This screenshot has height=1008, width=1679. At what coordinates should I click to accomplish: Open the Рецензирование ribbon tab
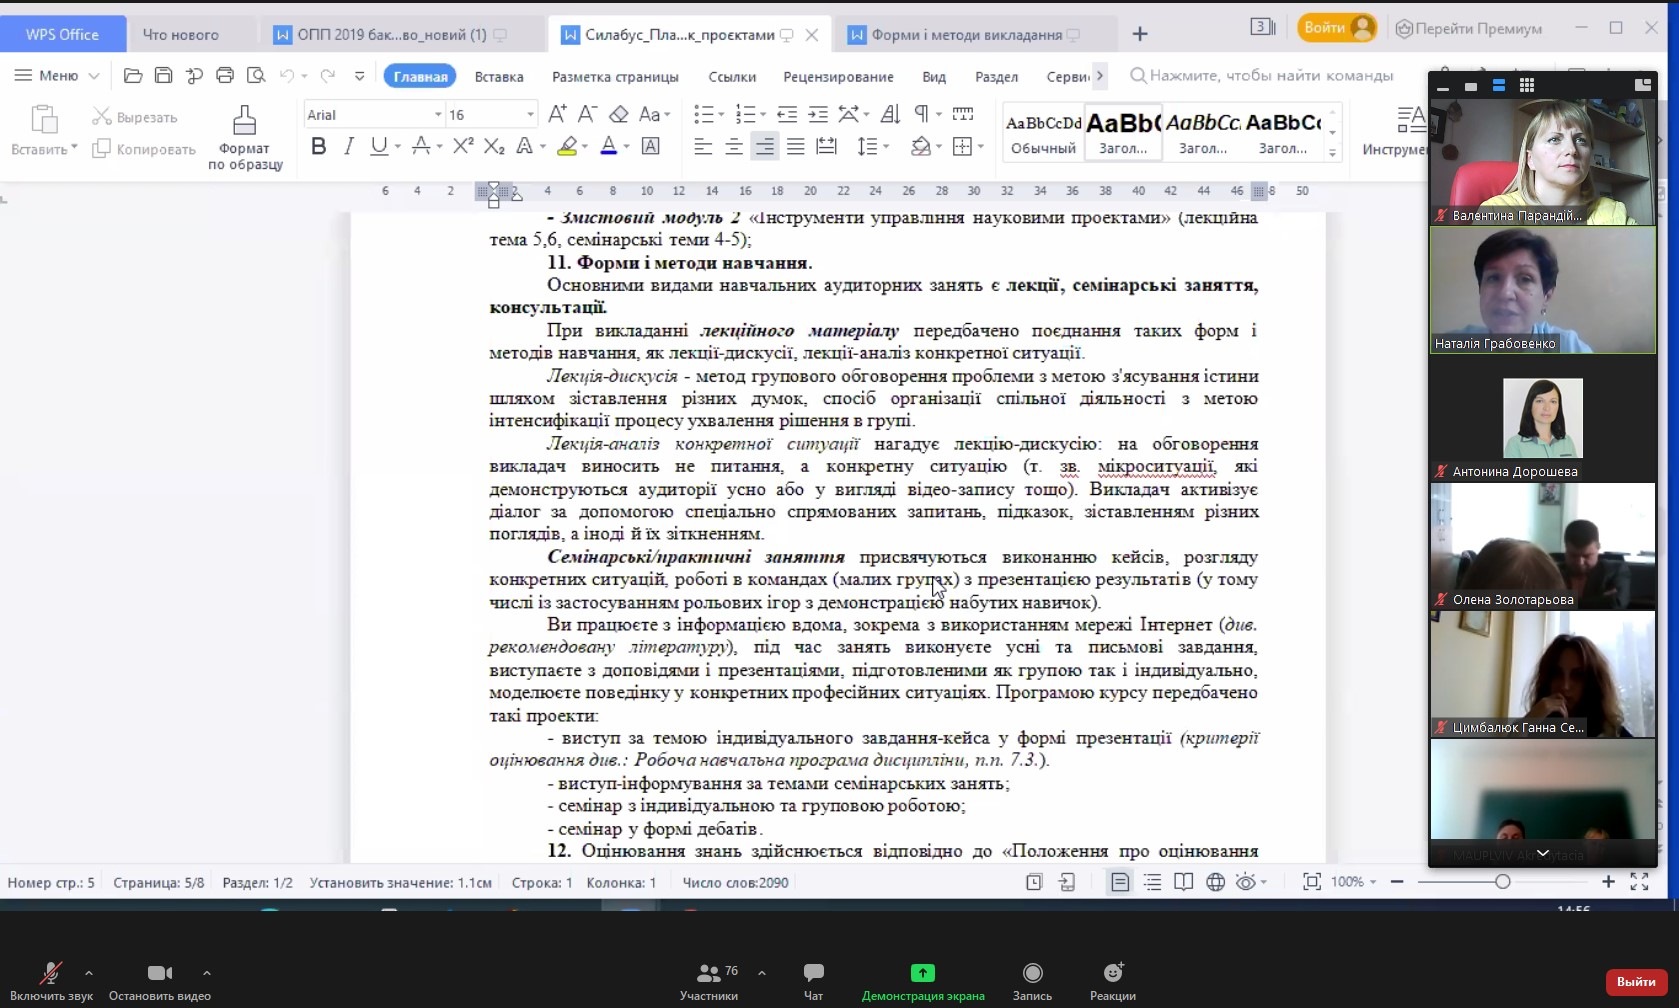[x=838, y=76]
